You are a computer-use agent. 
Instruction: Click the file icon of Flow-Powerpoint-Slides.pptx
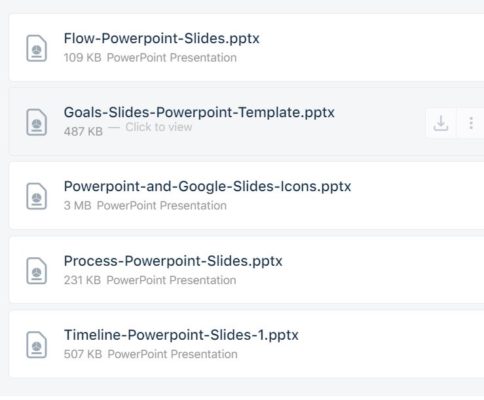(37, 48)
